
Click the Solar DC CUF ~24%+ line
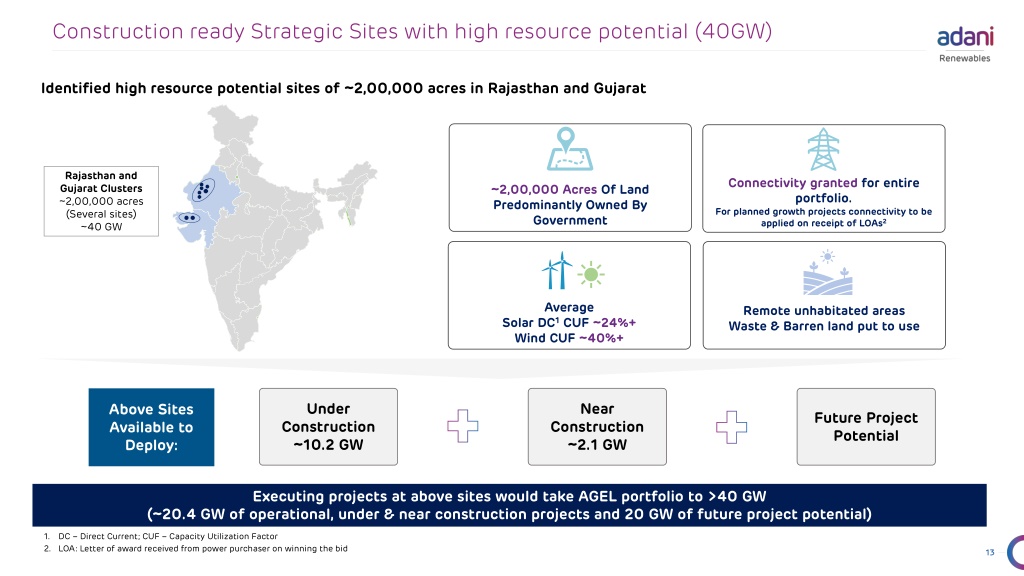coord(569,323)
